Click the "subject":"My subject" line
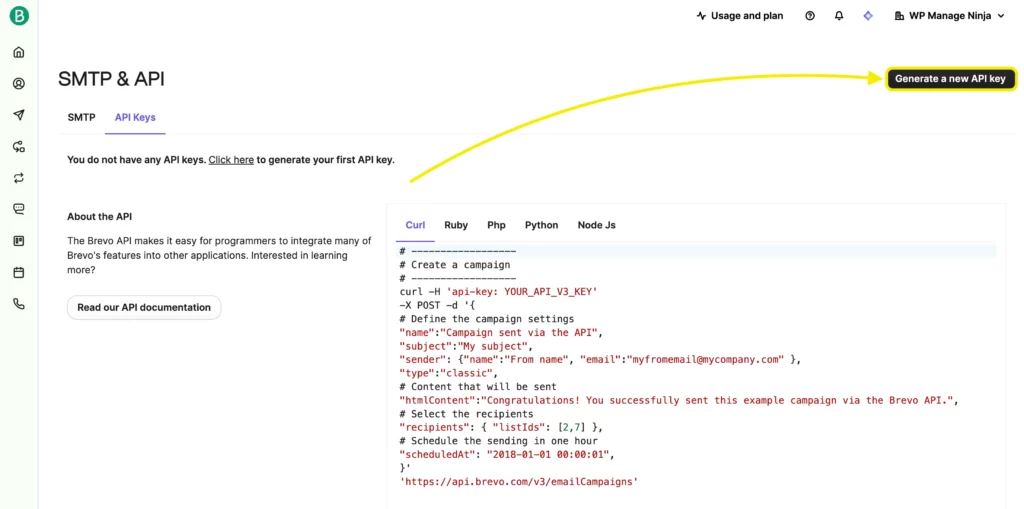This screenshot has height=509, width=1024. pos(466,346)
